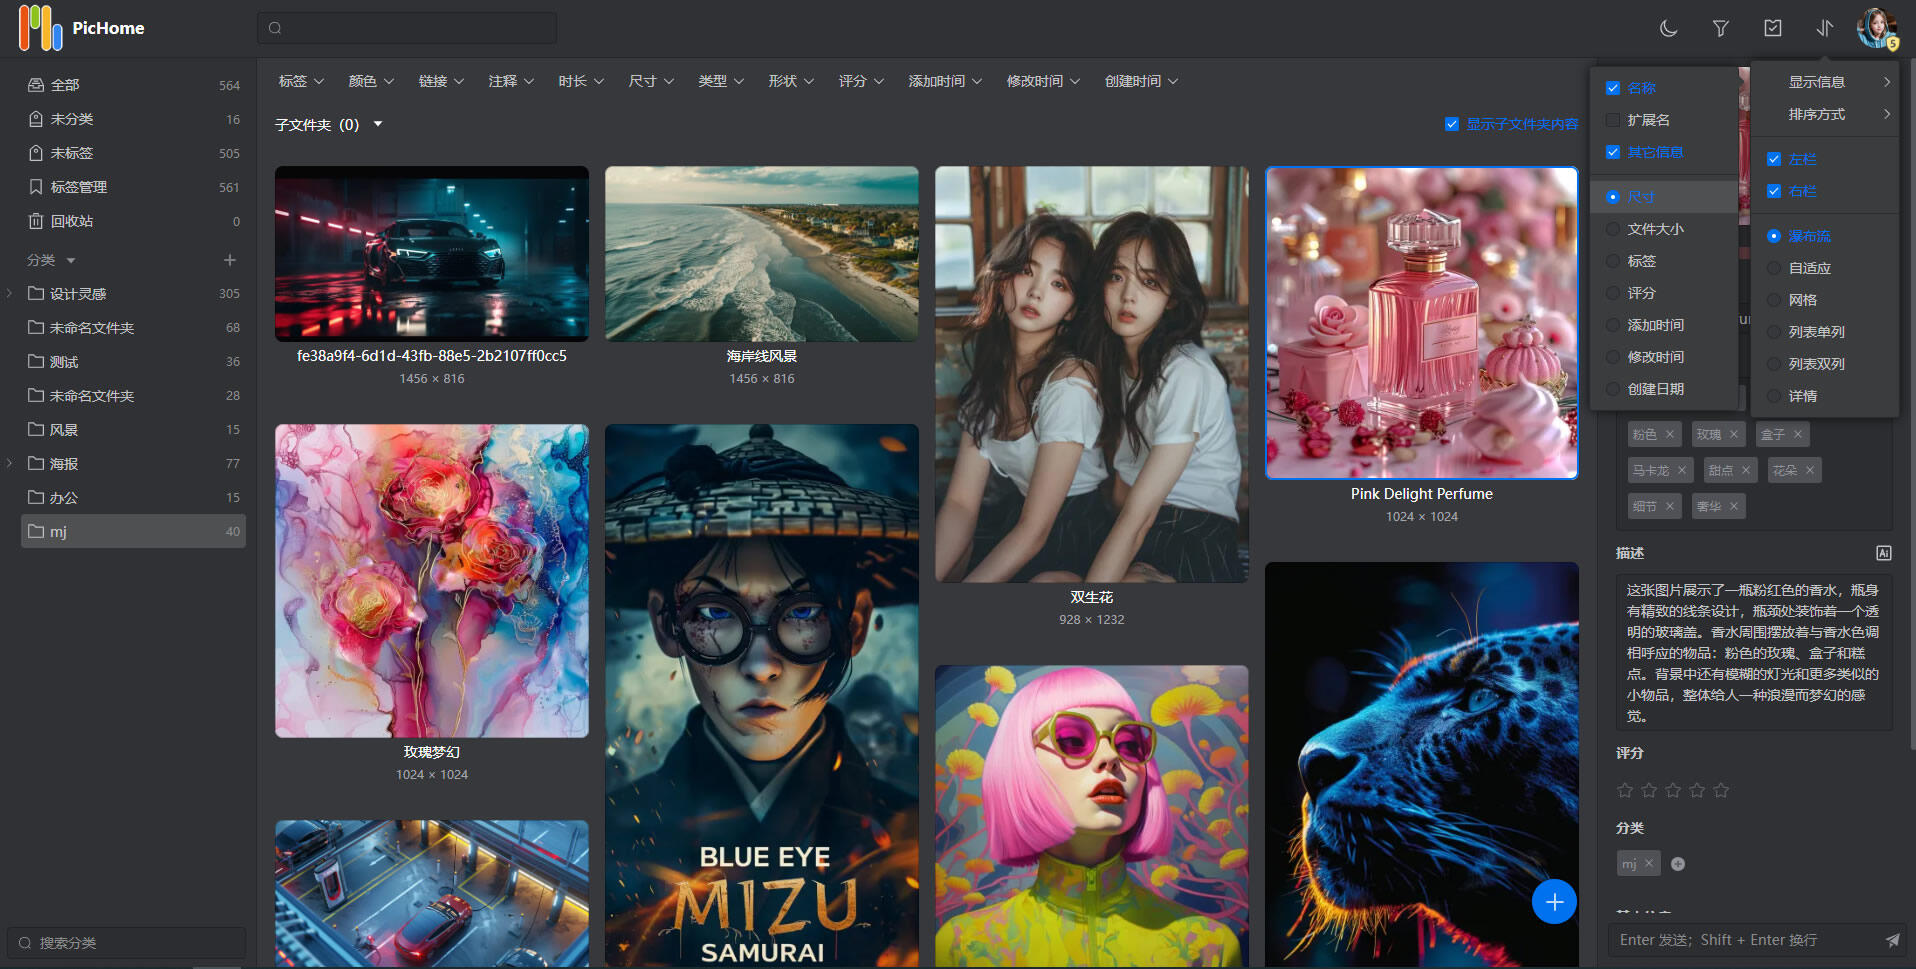
Task: Click the blue plus floating action button
Action: [x=1554, y=902]
